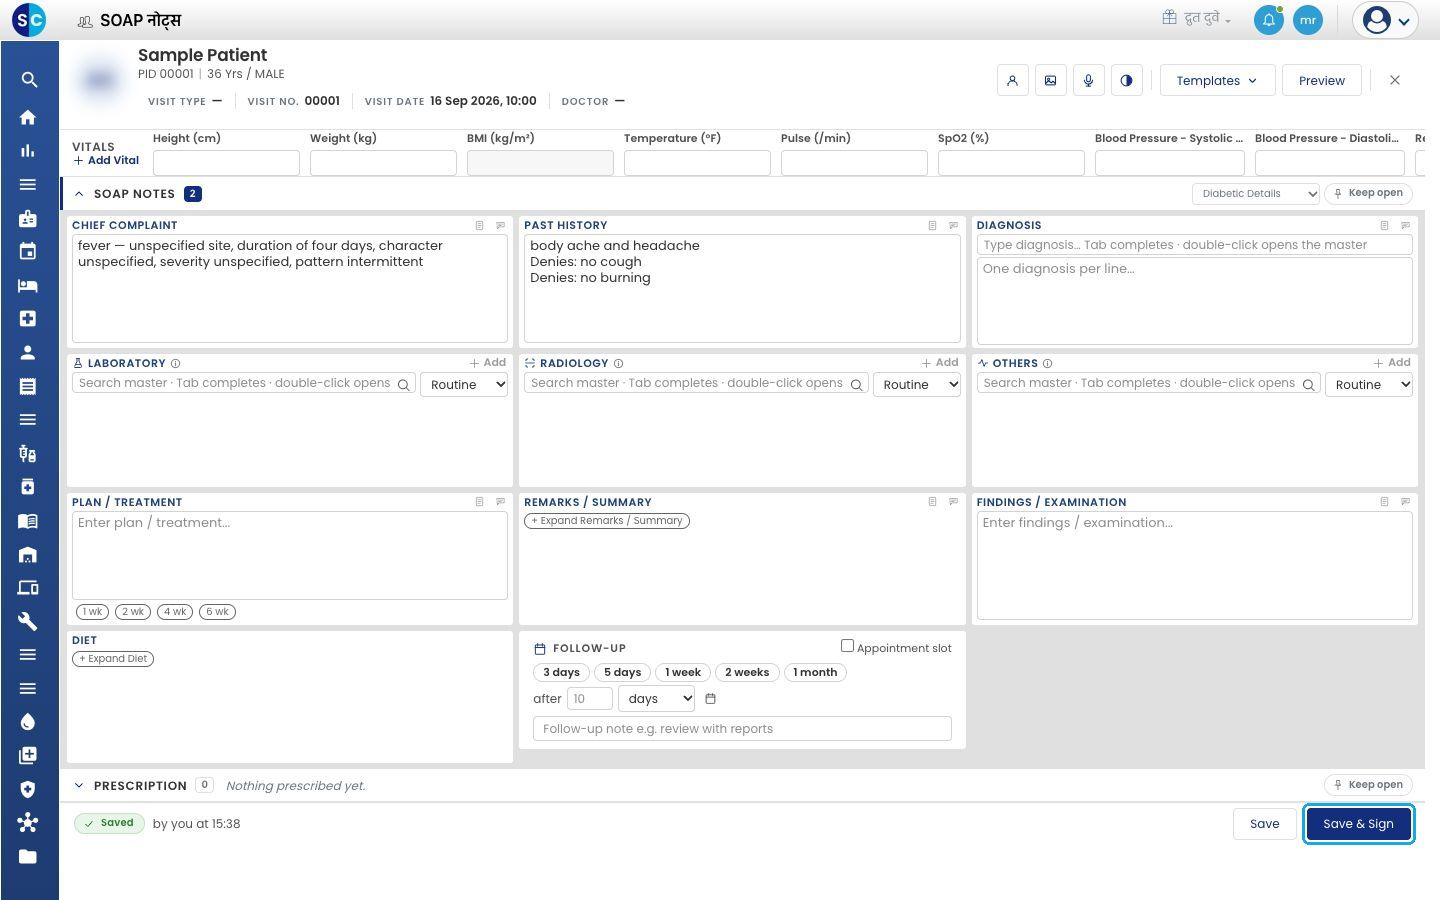
Task: Open the Diabetic Details dropdown
Action: tap(1257, 194)
